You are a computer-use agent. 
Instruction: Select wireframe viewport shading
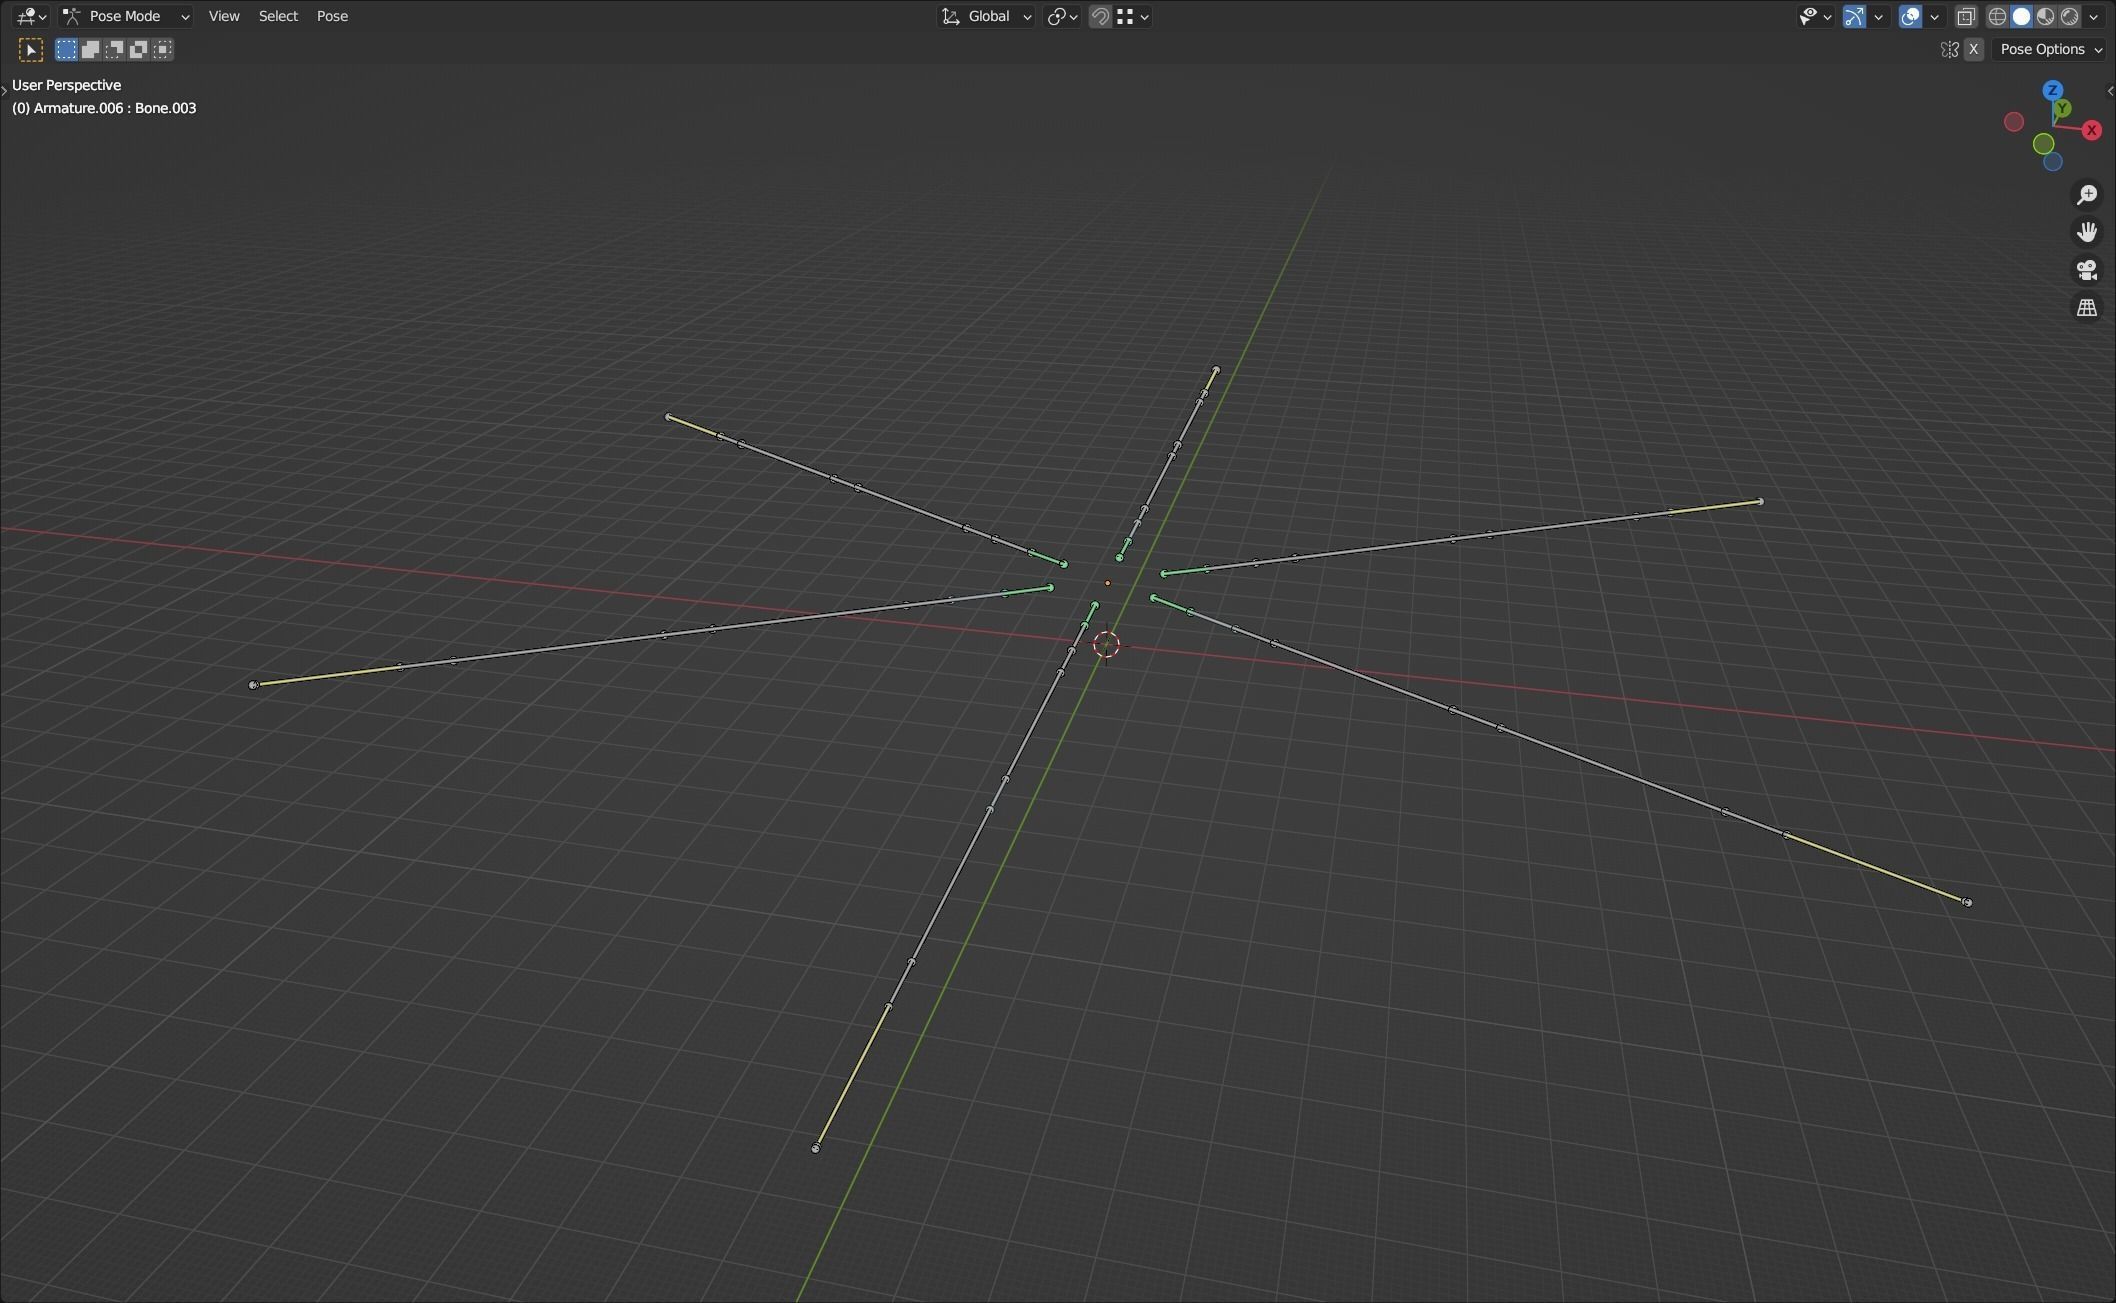(x=1997, y=16)
